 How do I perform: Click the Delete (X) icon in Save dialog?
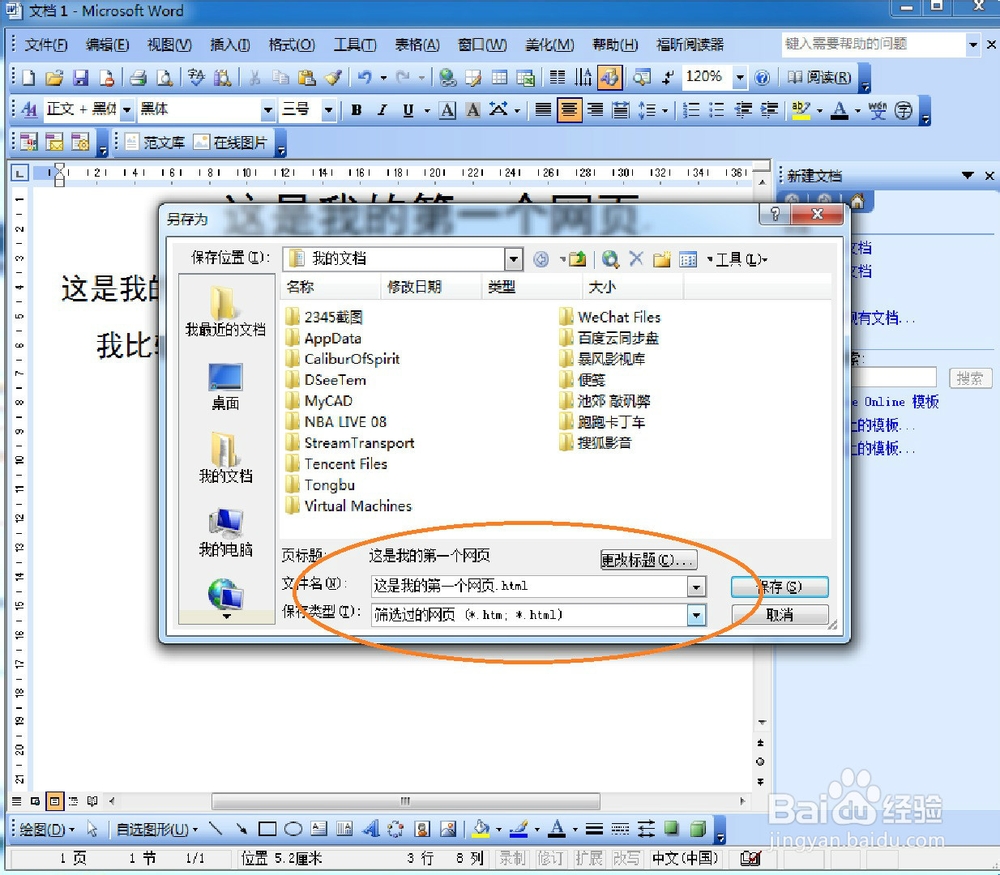coord(638,259)
